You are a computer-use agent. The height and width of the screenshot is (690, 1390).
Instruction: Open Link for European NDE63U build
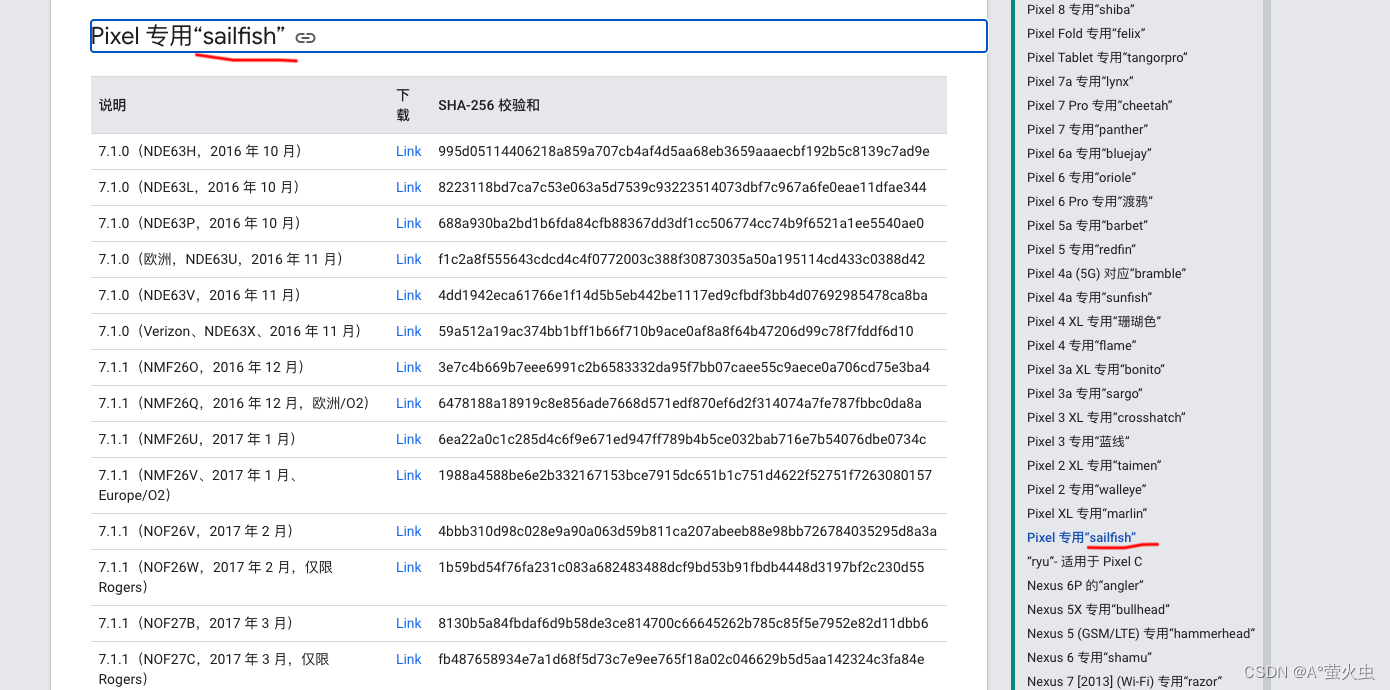(409, 259)
